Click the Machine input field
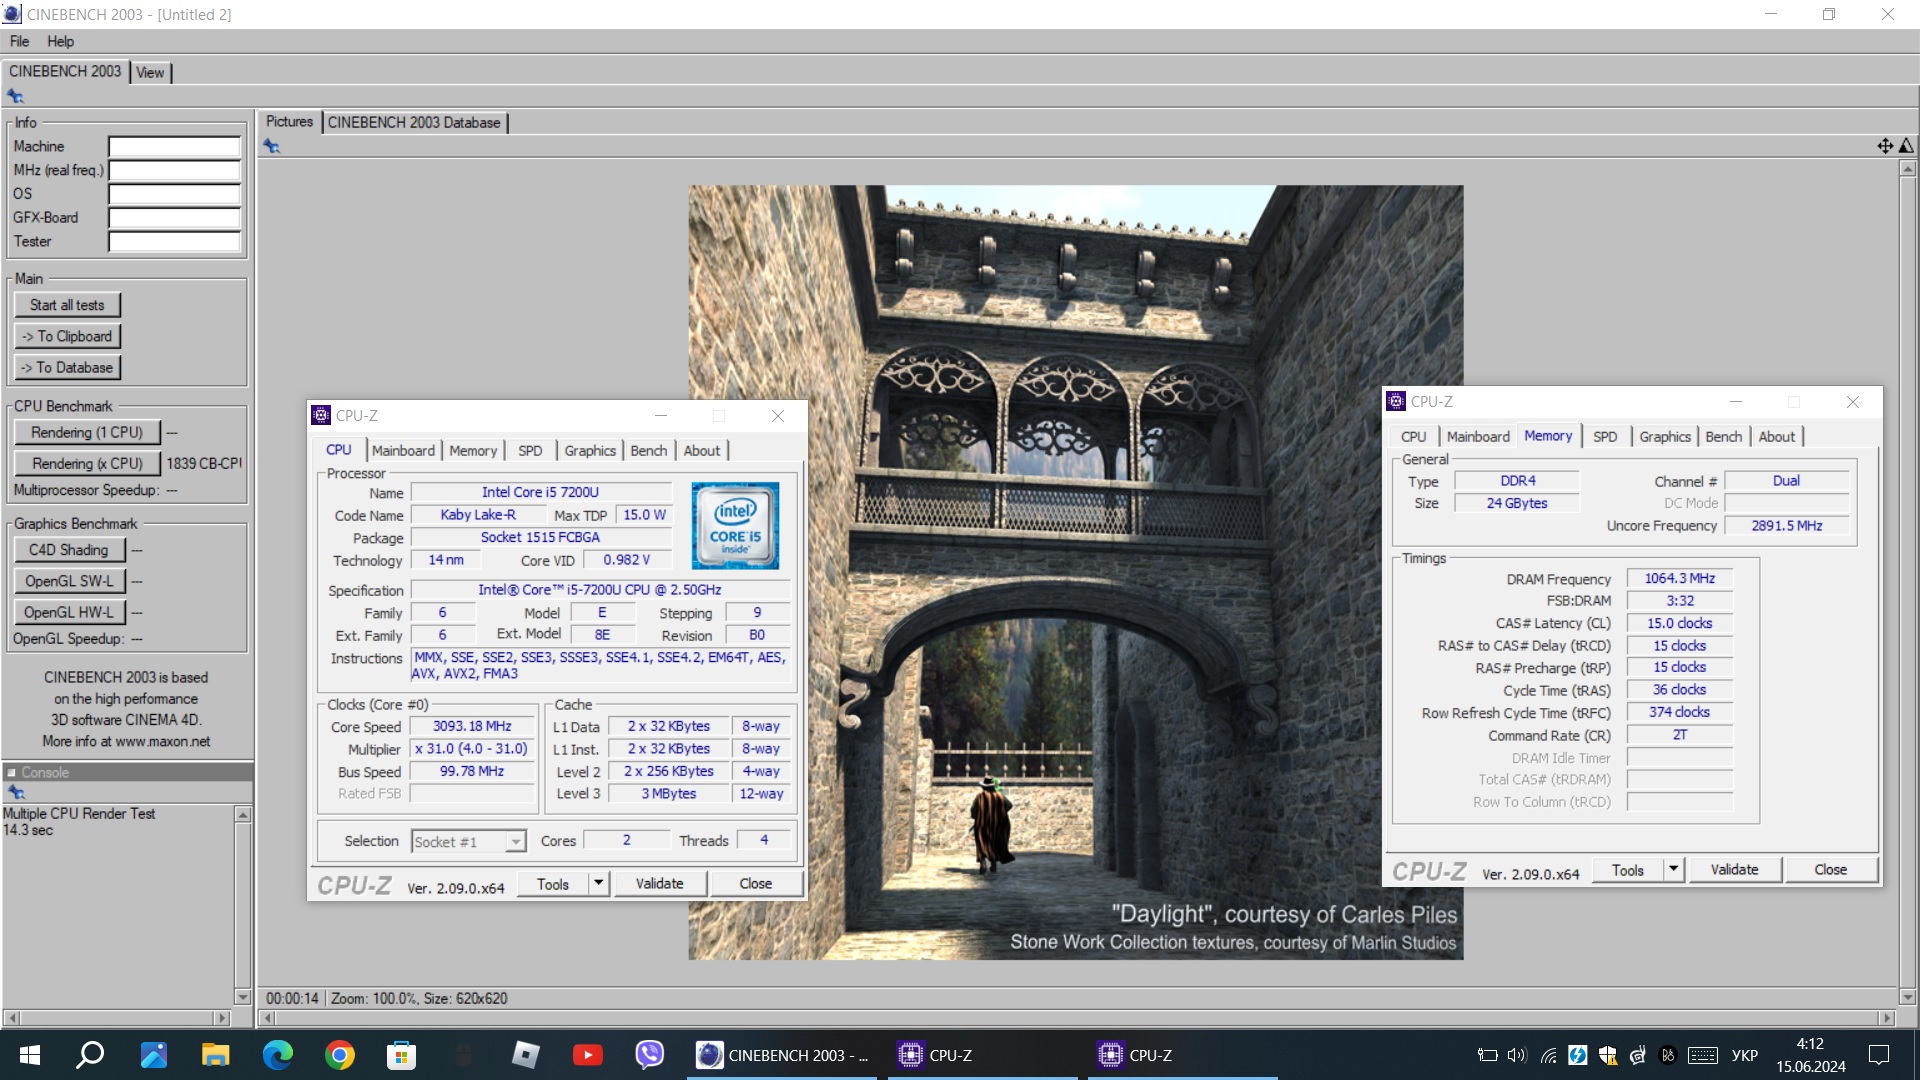The height and width of the screenshot is (1080, 1920). [175, 147]
